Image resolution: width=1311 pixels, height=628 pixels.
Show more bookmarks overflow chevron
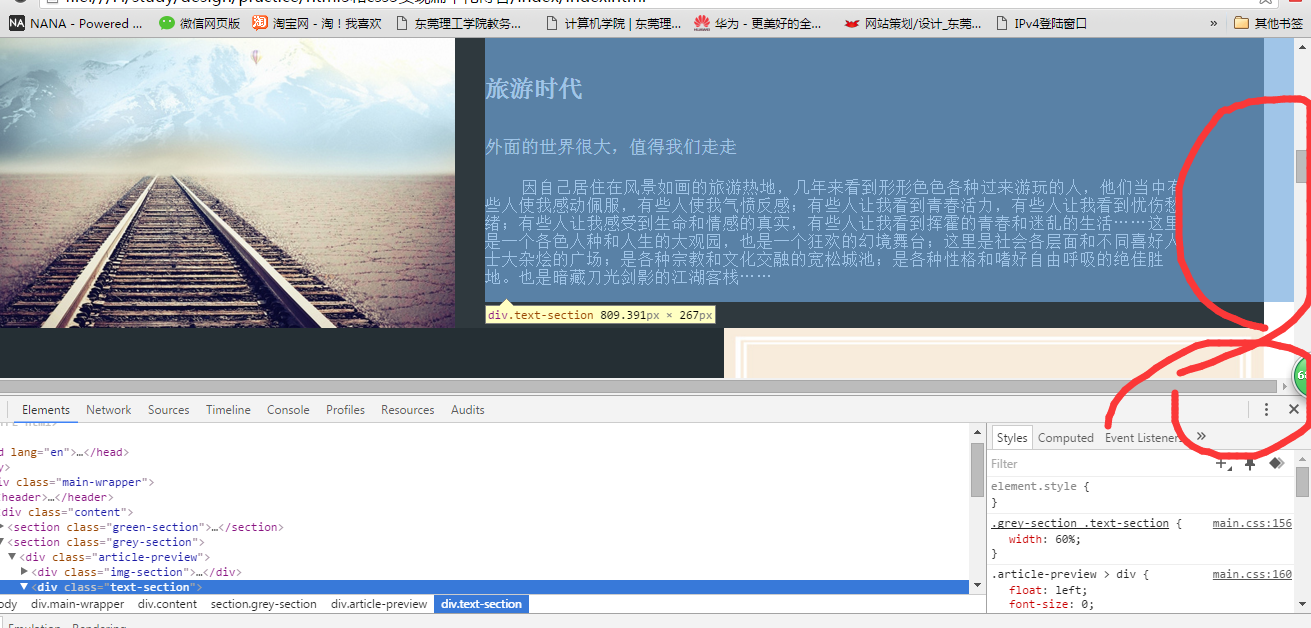pyautogui.click(x=1214, y=23)
